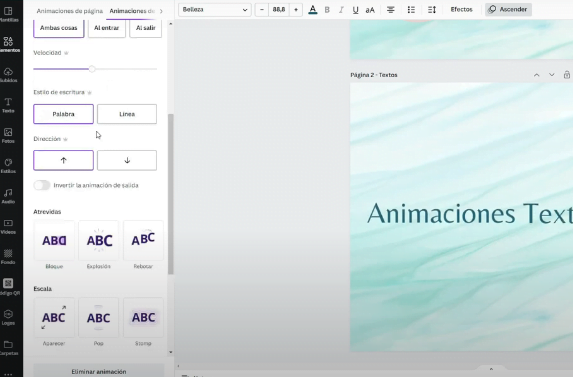The width and height of the screenshot is (573, 377).
Task: Toggle italic text formatting
Action: click(341, 10)
